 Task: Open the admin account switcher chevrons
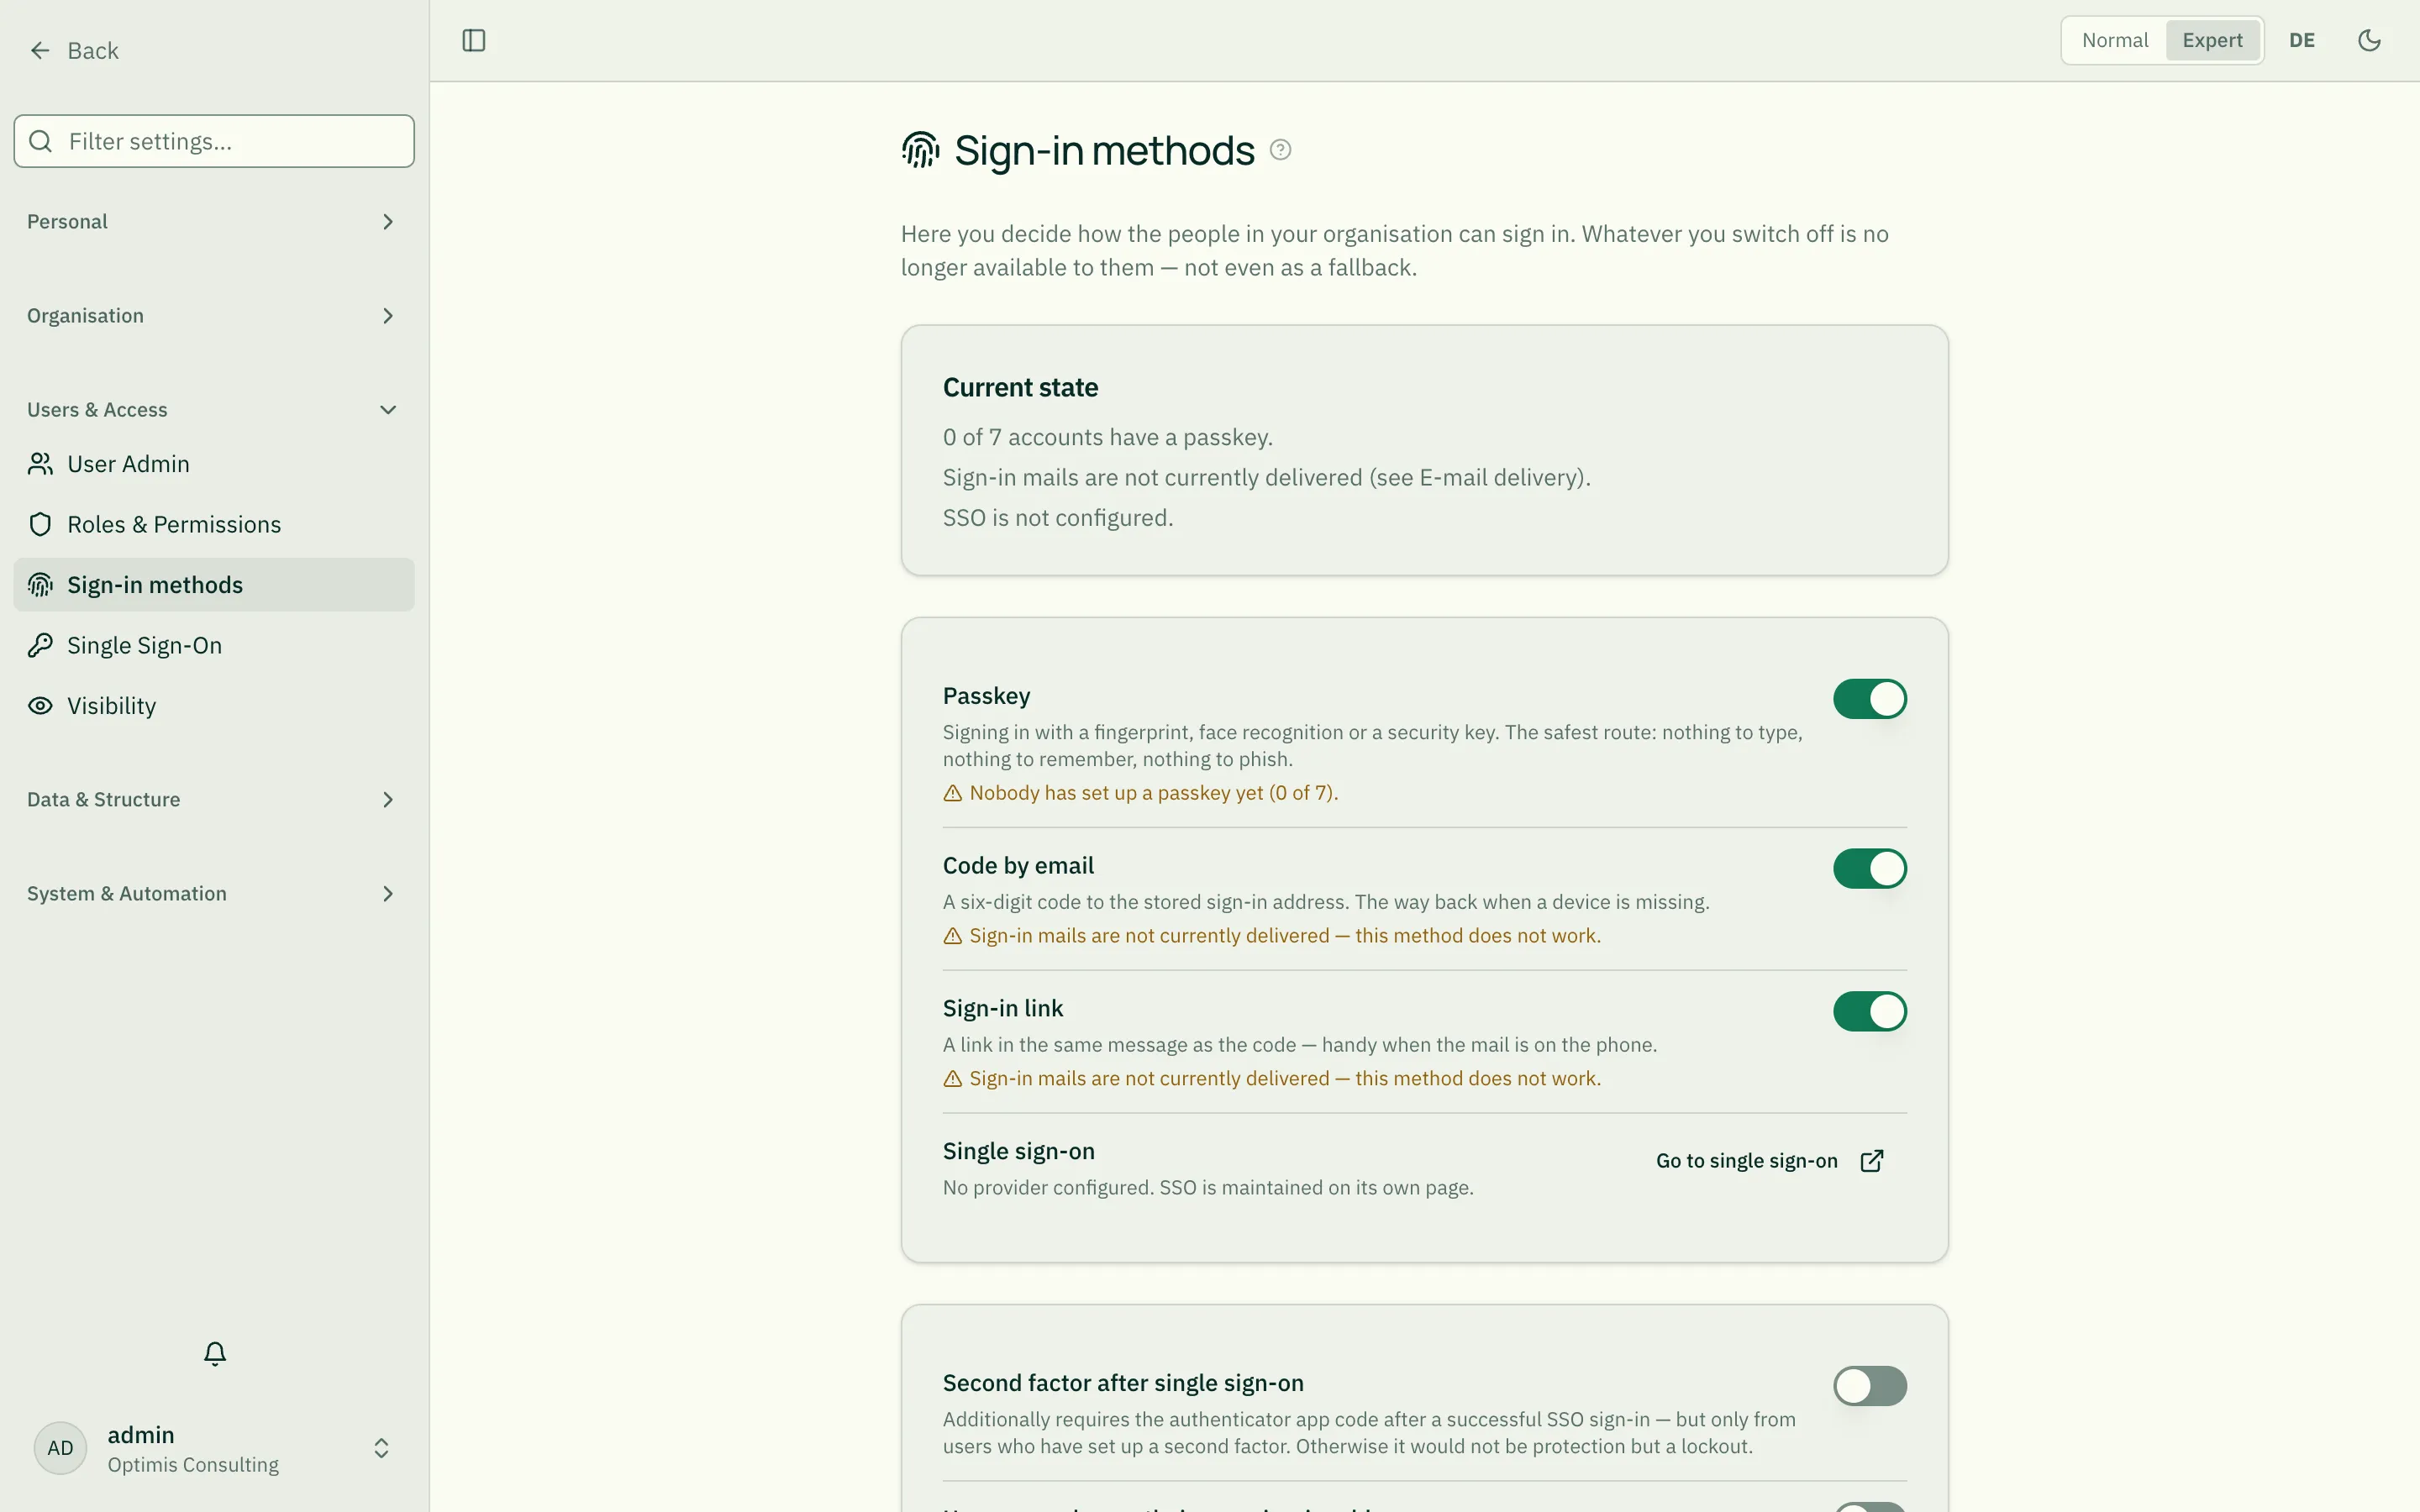point(381,1448)
